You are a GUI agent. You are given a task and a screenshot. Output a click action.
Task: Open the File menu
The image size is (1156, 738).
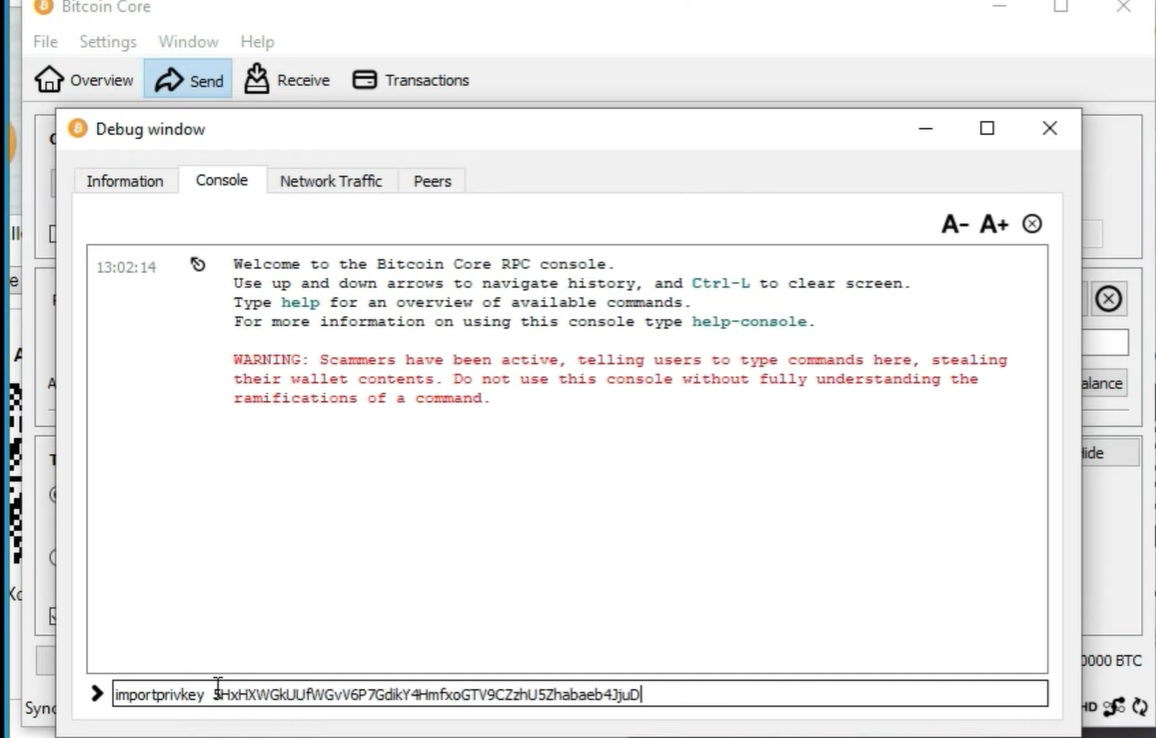[x=45, y=42]
